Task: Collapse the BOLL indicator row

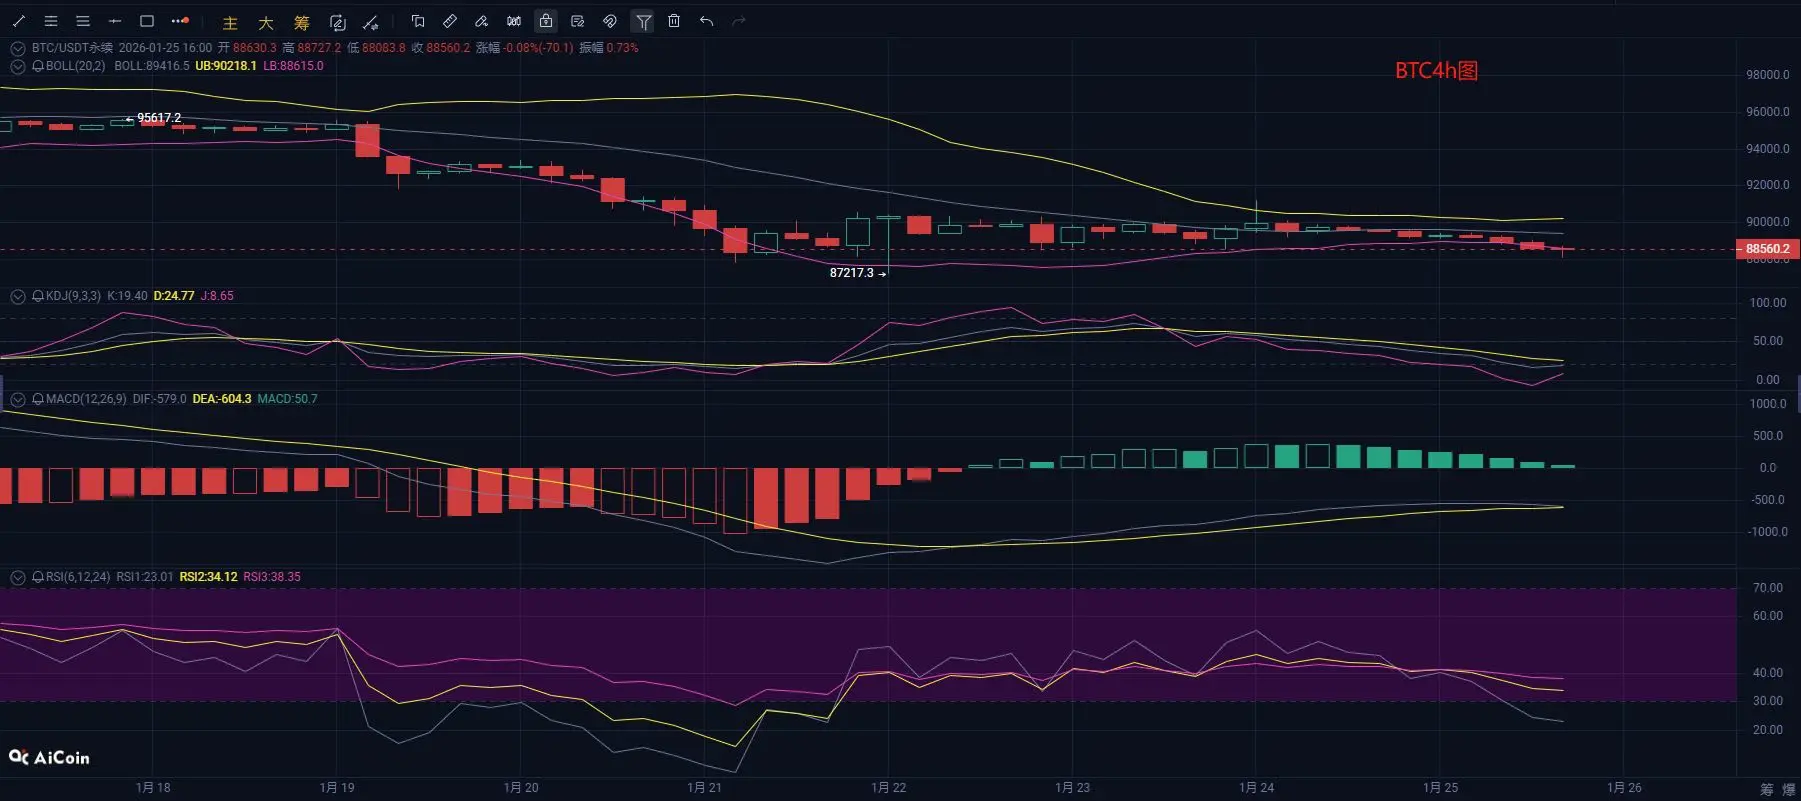Action: pyautogui.click(x=18, y=66)
